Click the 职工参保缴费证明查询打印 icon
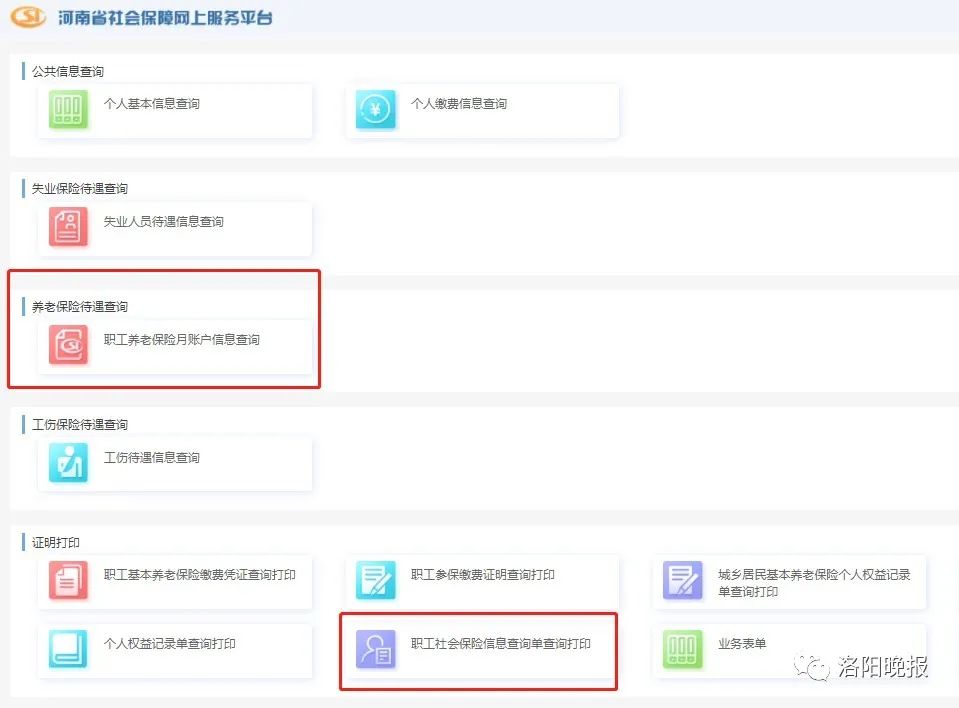The width and height of the screenshot is (959, 708). pos(376,580)
